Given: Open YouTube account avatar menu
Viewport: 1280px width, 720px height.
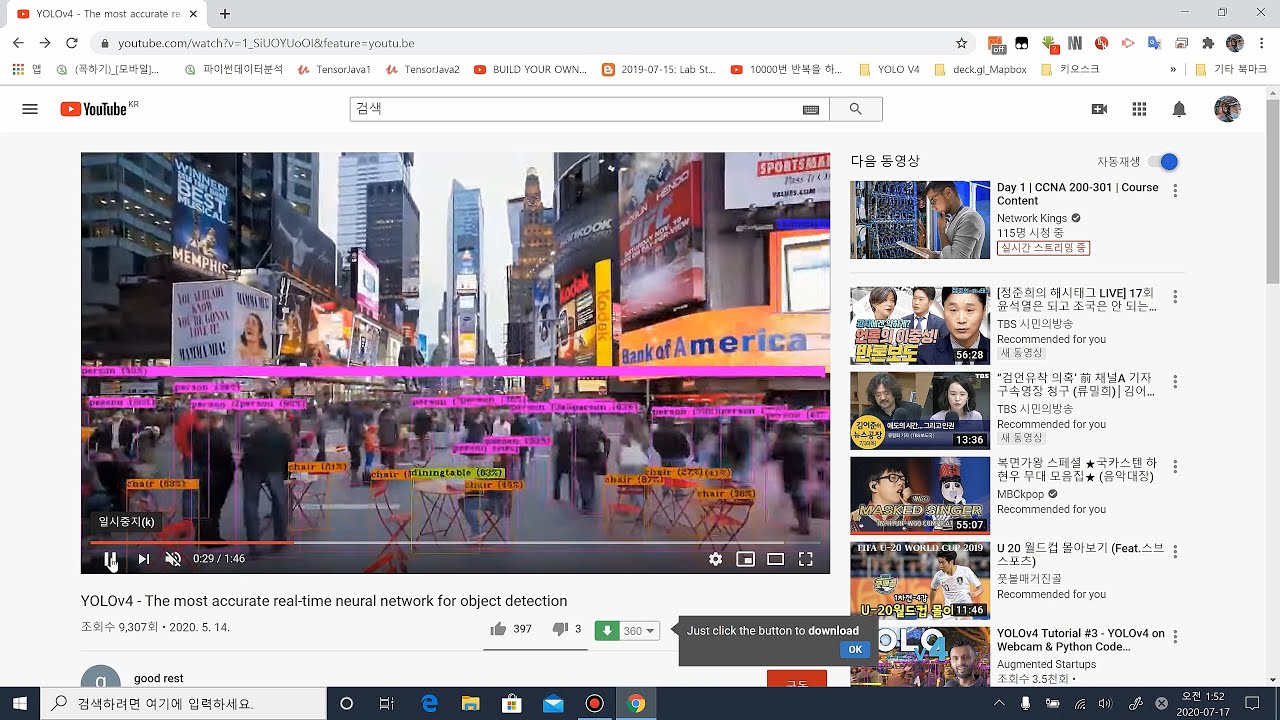Looking at the screenshot, I should point(1227,109).
